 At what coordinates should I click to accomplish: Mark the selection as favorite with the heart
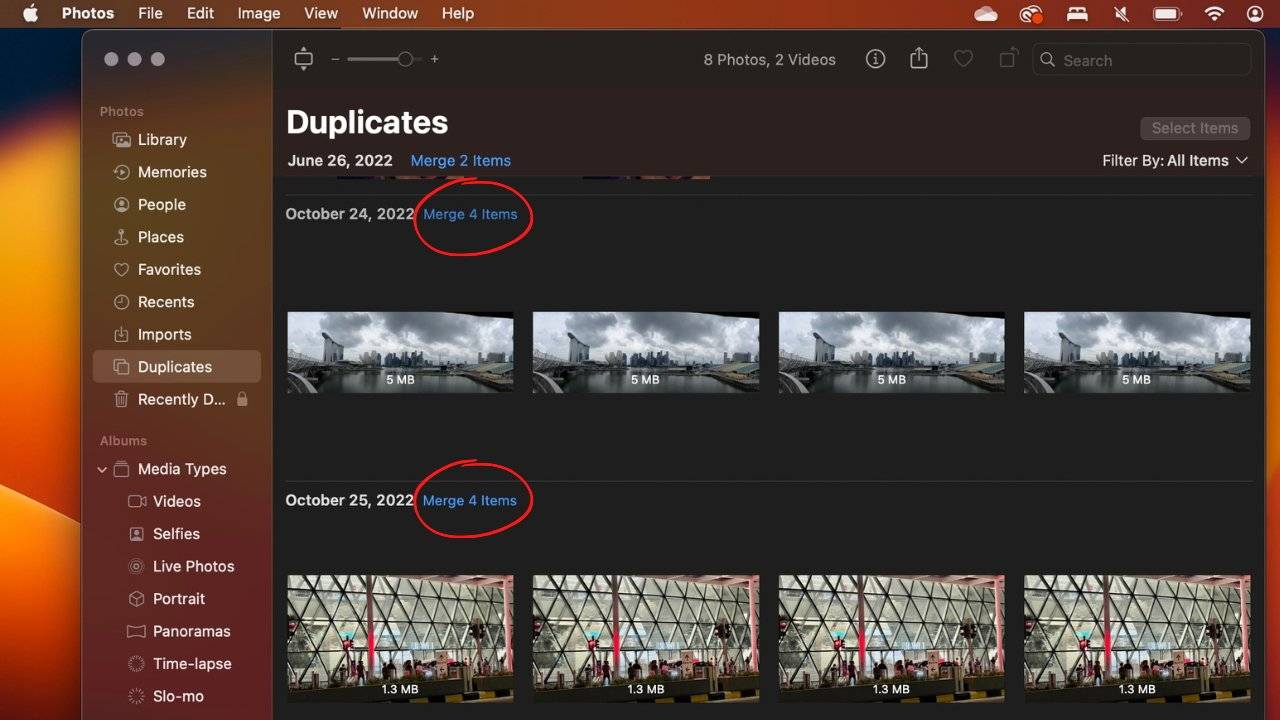tap(963, 59)
